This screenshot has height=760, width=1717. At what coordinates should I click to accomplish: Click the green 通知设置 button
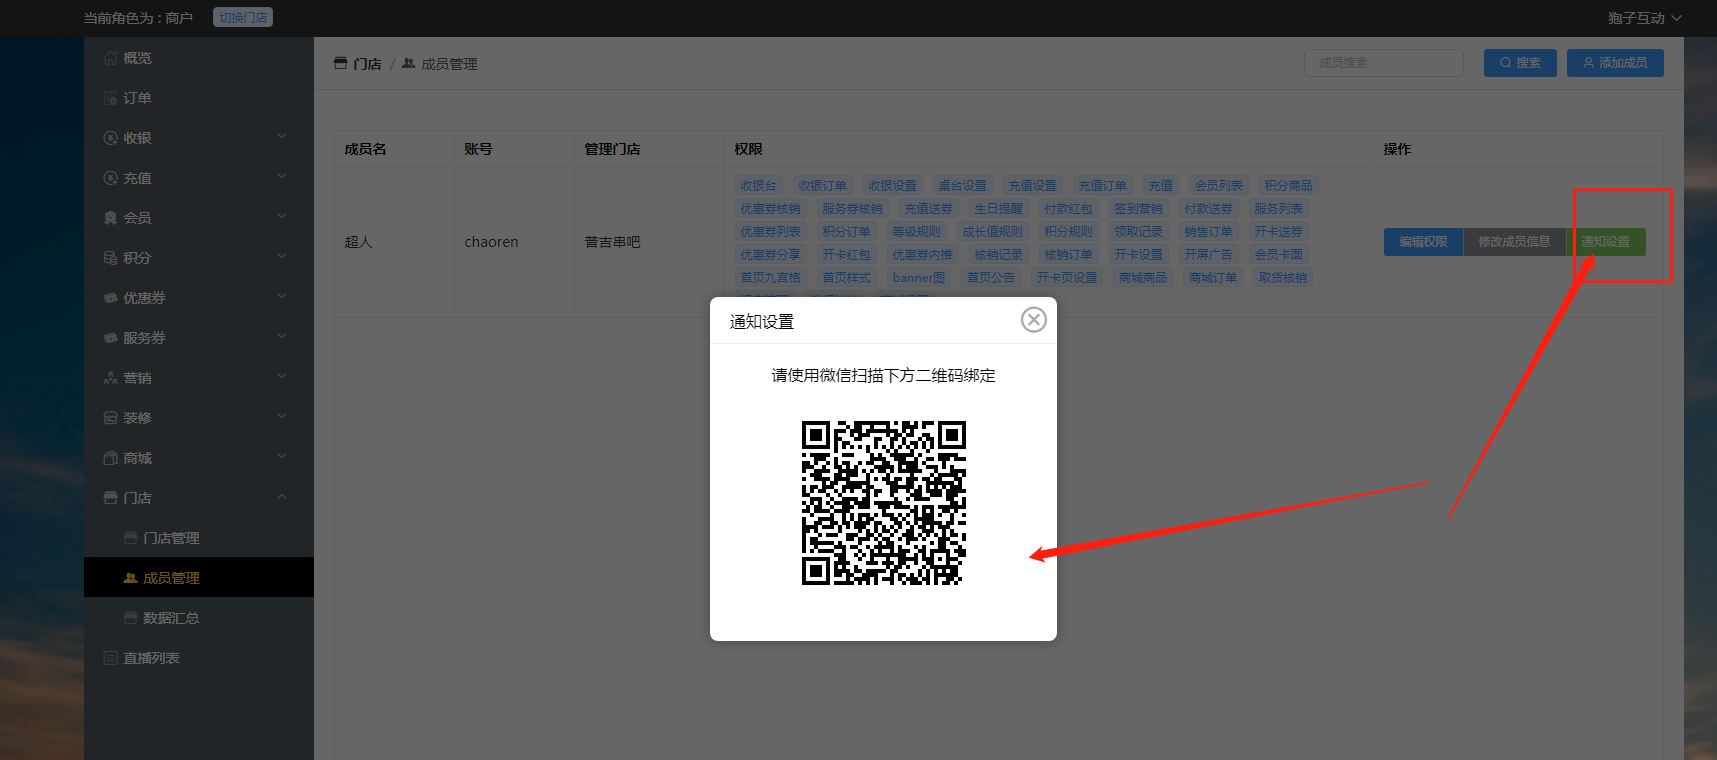[x=1605, y=242]
